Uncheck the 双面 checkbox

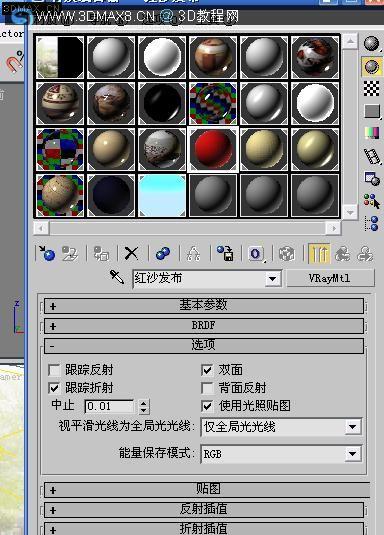tap(207, 370)
